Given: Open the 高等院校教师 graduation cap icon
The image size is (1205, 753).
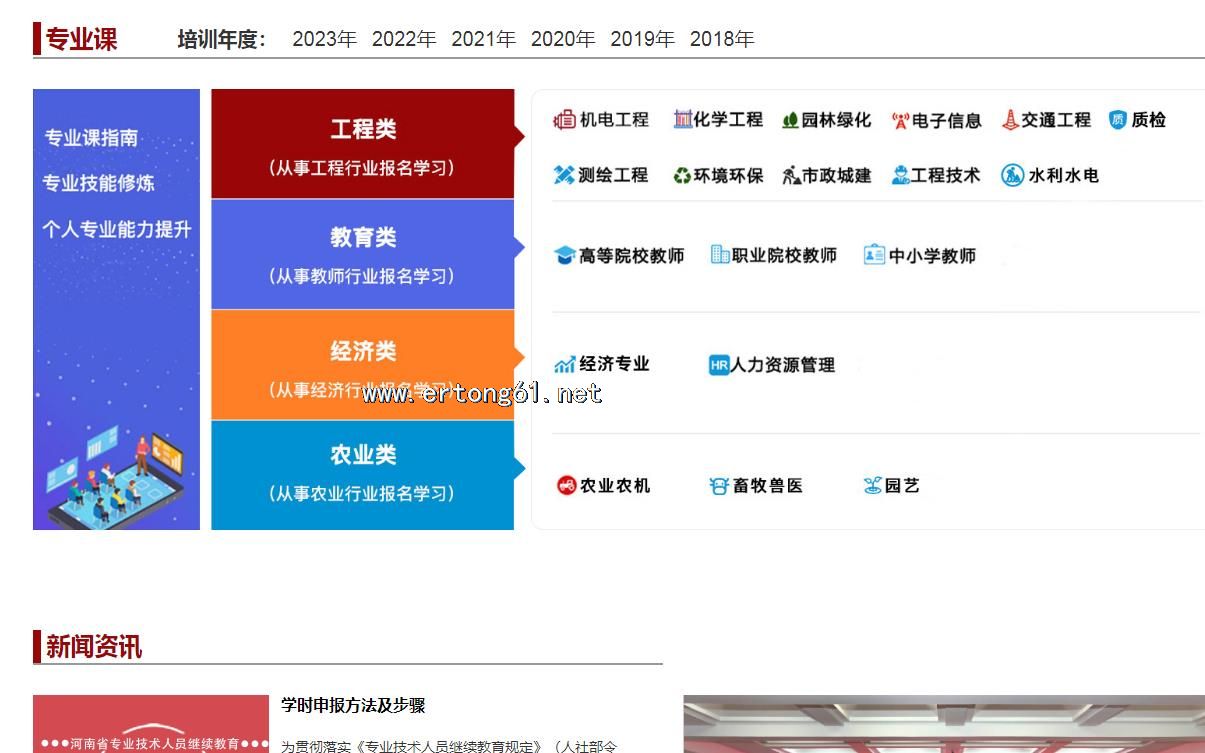Looking at the screenshot, I should point(565,256).
